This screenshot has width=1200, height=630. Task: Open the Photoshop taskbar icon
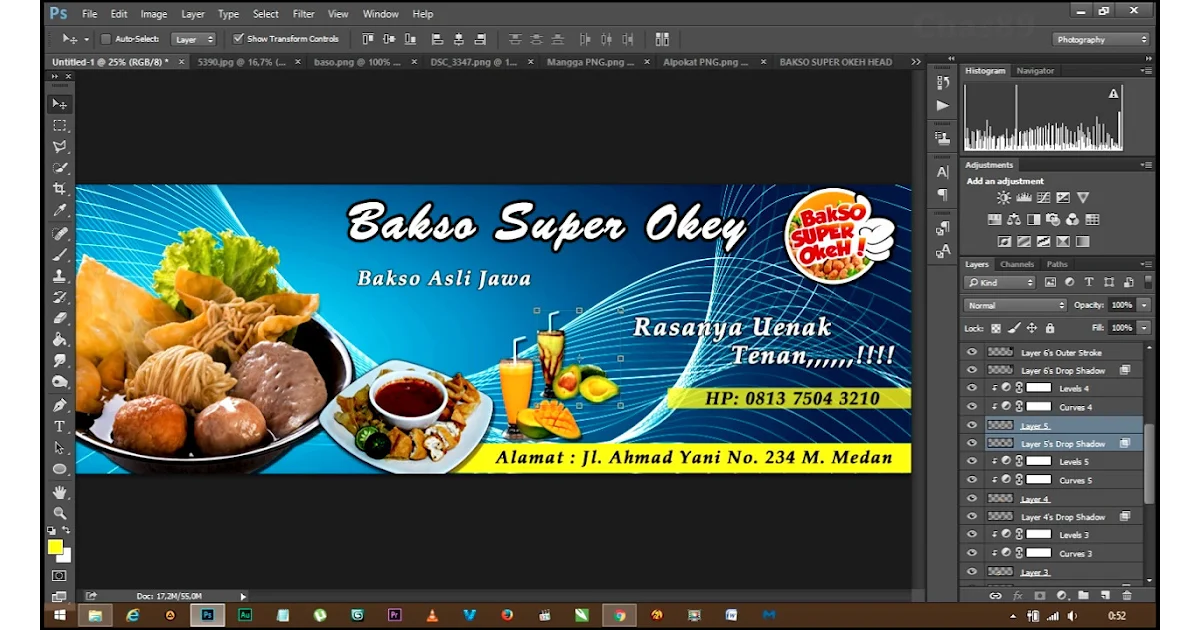[207, 615]
